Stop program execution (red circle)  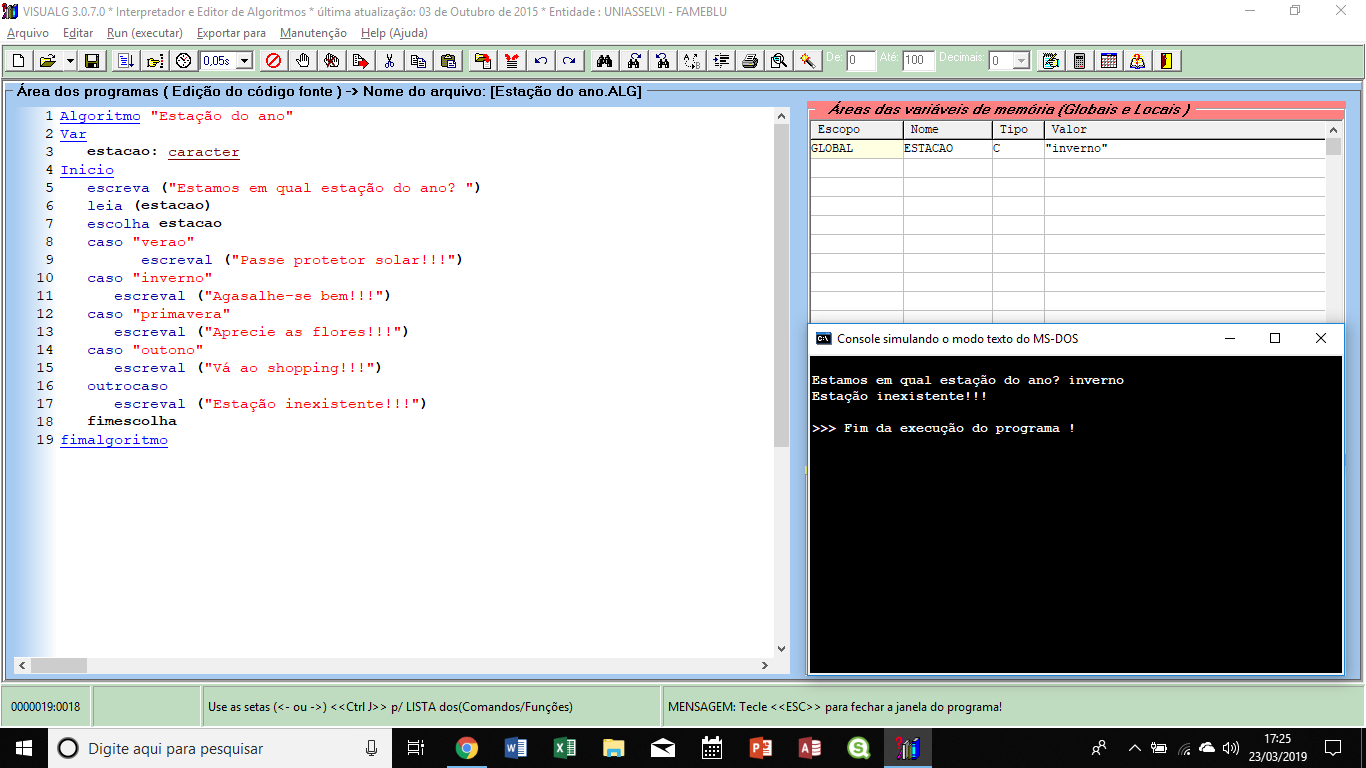(272, 61)
